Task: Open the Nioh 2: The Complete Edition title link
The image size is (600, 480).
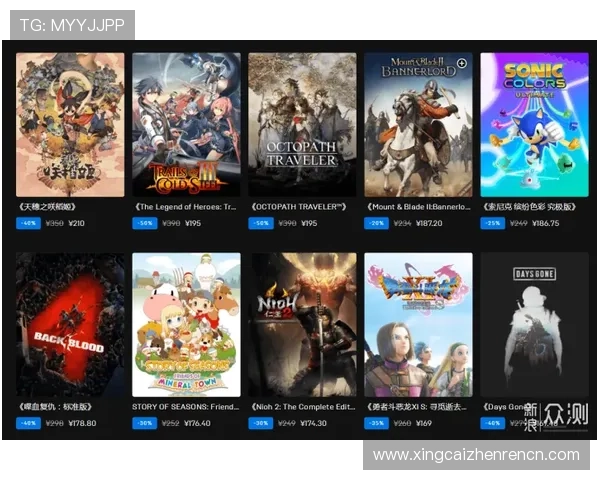Action: tap(303, 407)
